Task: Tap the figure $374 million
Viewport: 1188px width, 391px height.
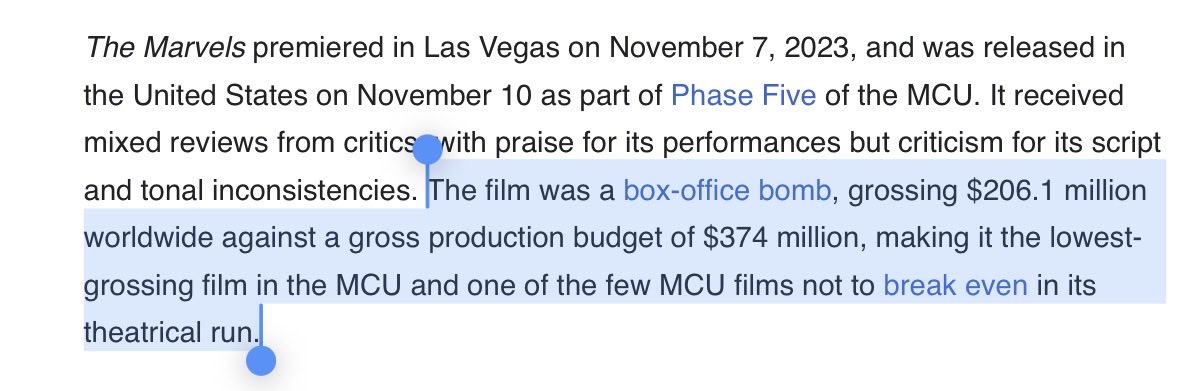Action: [783, 239]
